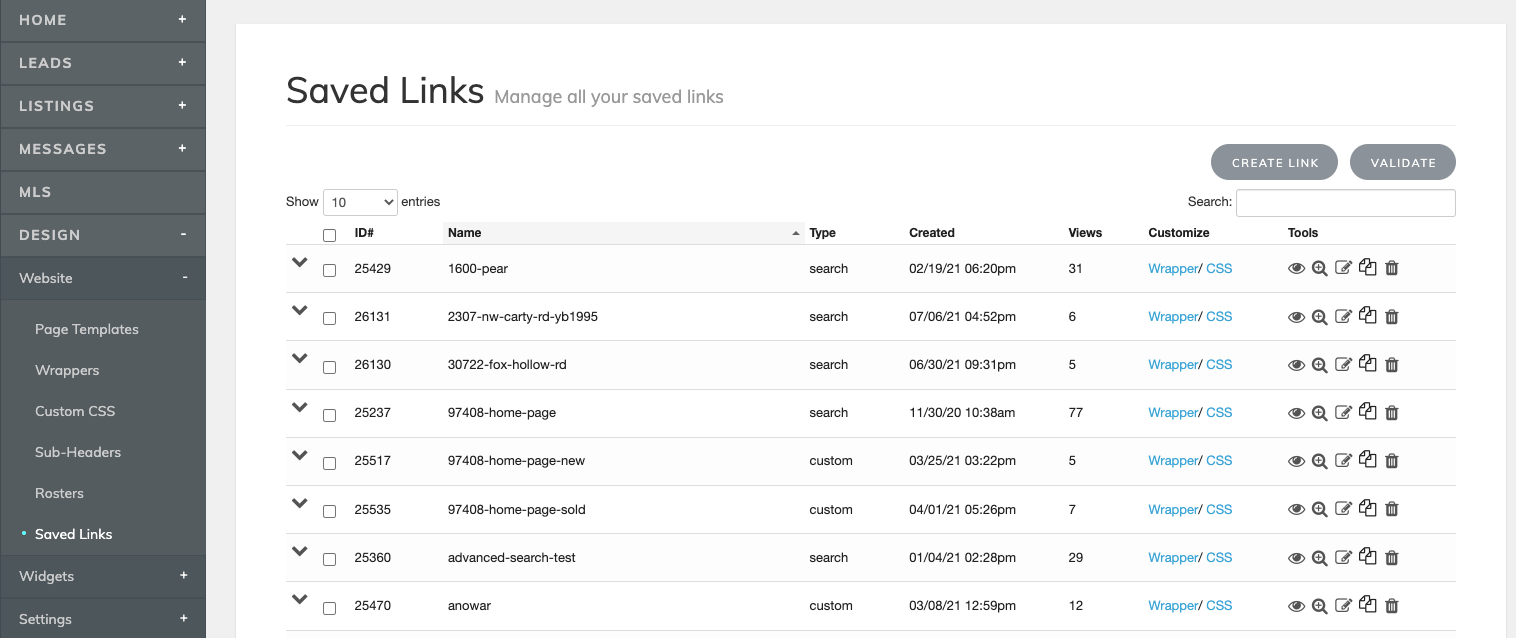Screen dimensions: 1516x638
Task: Edit the 97408-home-page saved link
Action: click(1343, 412)
